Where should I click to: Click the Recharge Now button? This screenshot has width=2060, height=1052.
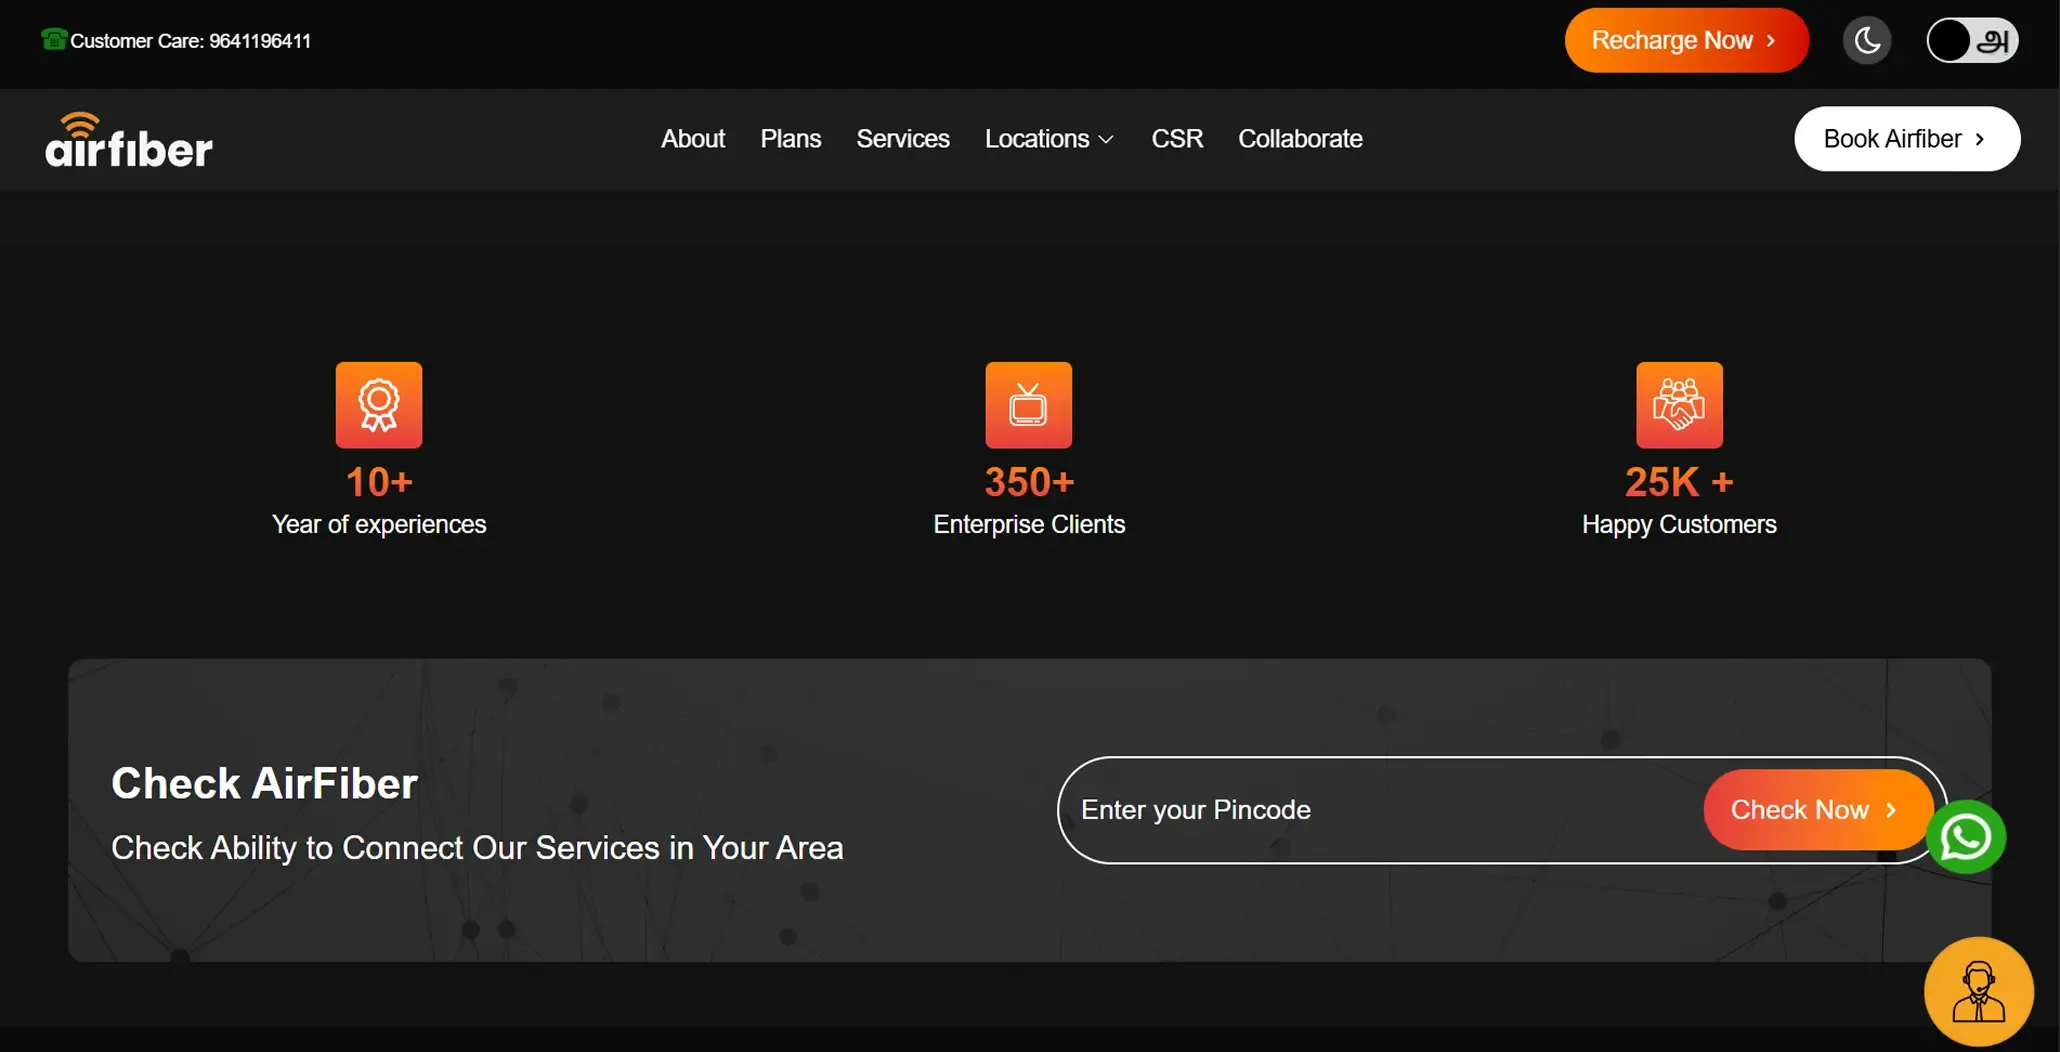pos(1687,40)
